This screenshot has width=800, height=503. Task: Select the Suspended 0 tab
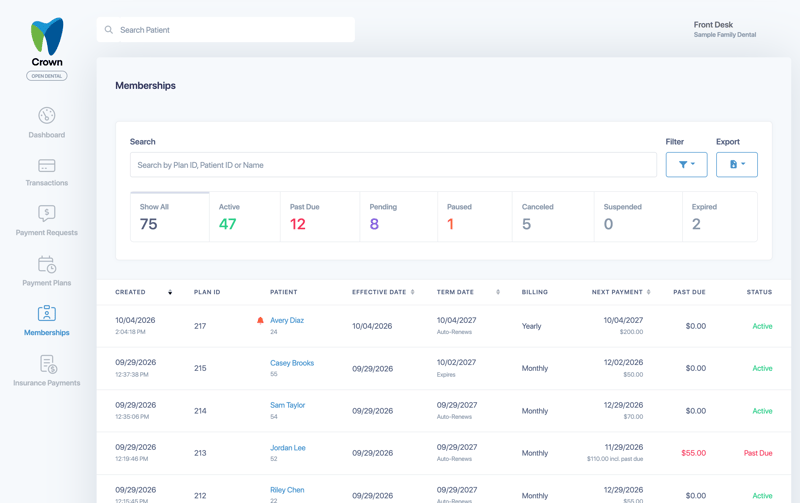tap(638, 216)
